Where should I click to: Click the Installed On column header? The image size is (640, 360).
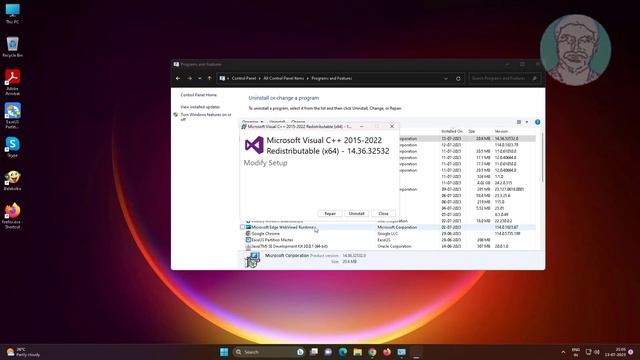[452, 131]
